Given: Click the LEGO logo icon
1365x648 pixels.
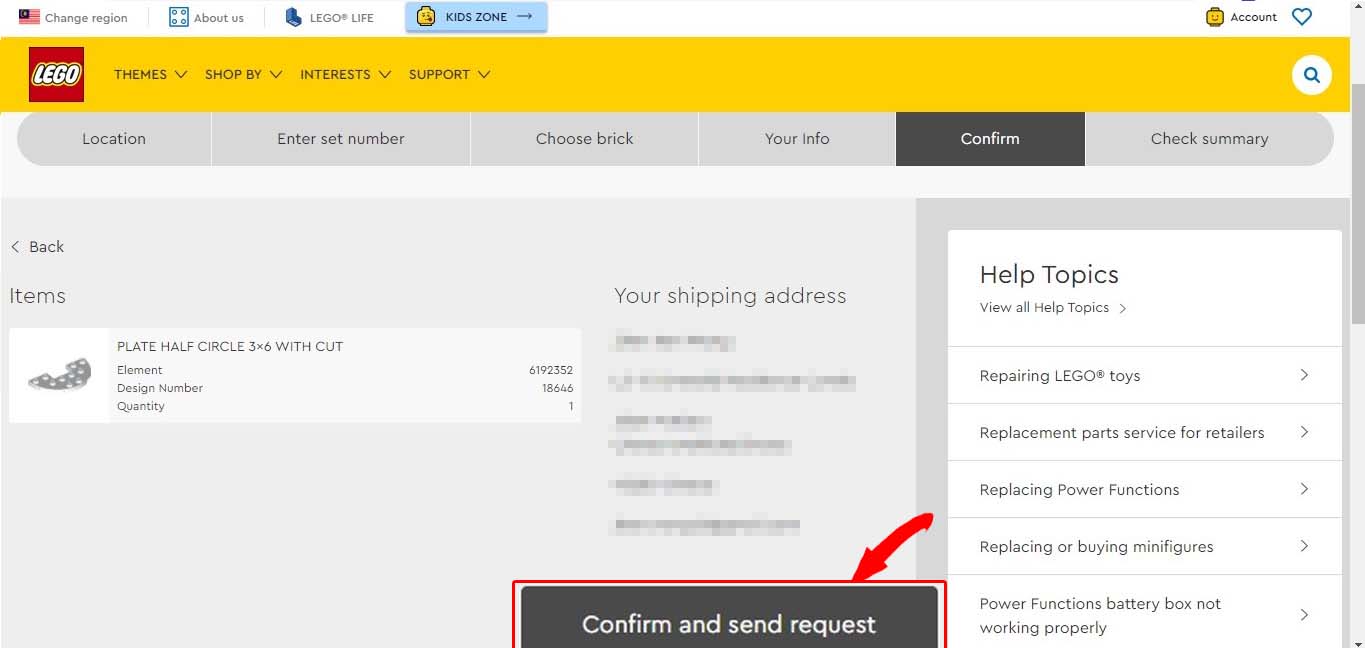Looking at the screenshot, I should pos(56,74).
